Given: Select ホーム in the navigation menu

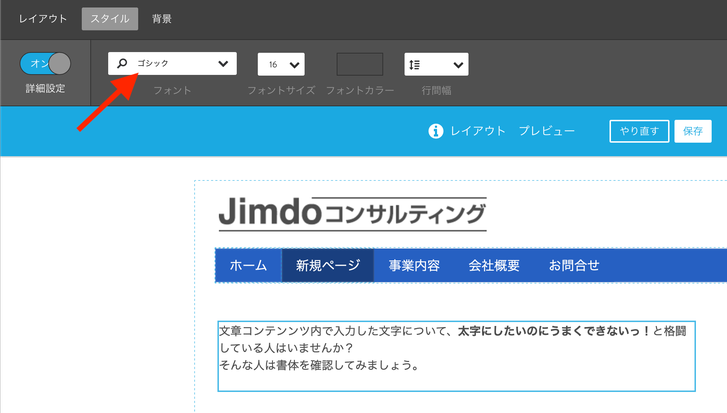Looking at the screenshot, I should (249, 265).
